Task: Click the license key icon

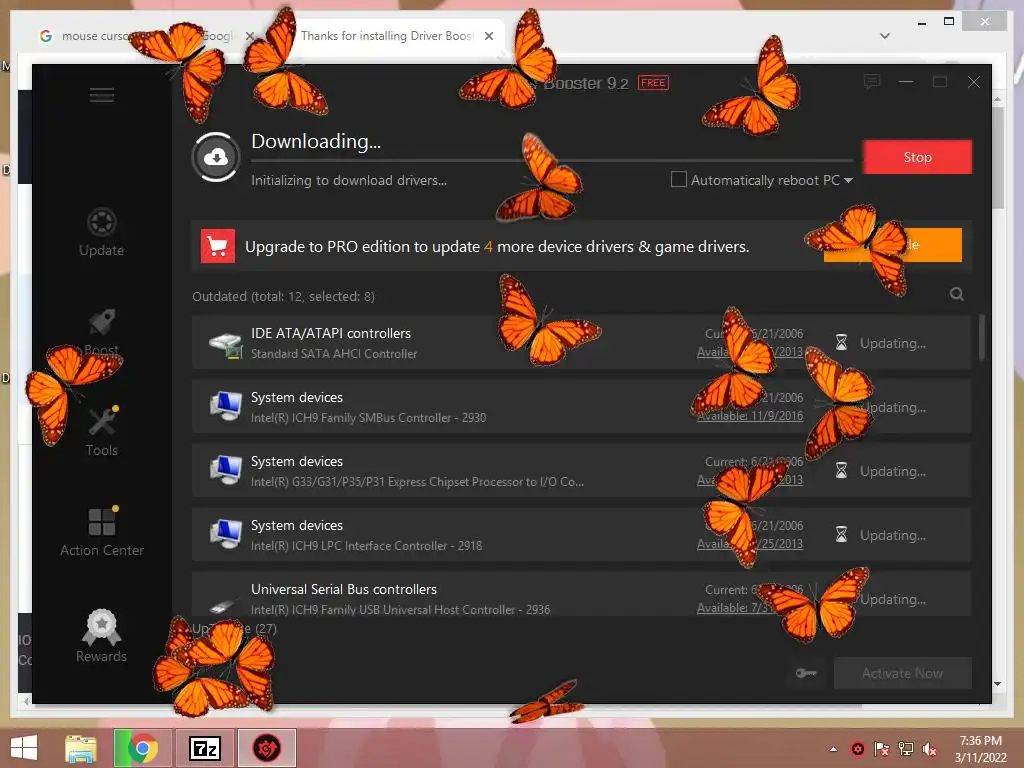Action: pos(806,673)
